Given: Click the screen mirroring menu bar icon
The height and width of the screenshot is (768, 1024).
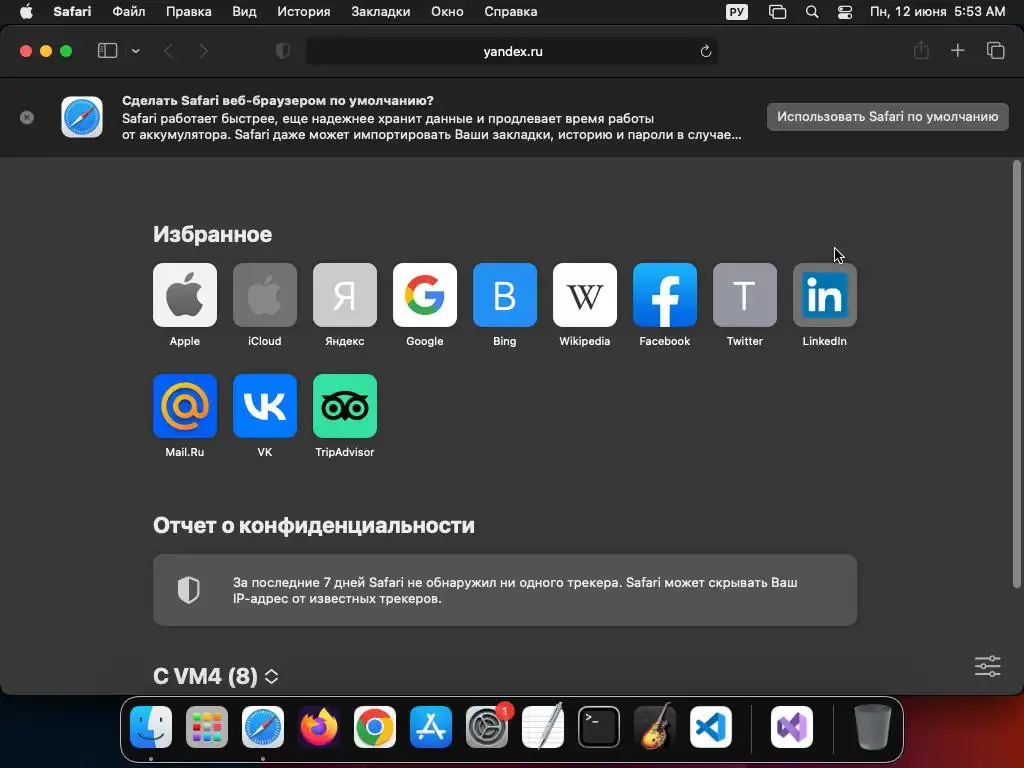Looking at the screenshot, I should tap(777, 12).
